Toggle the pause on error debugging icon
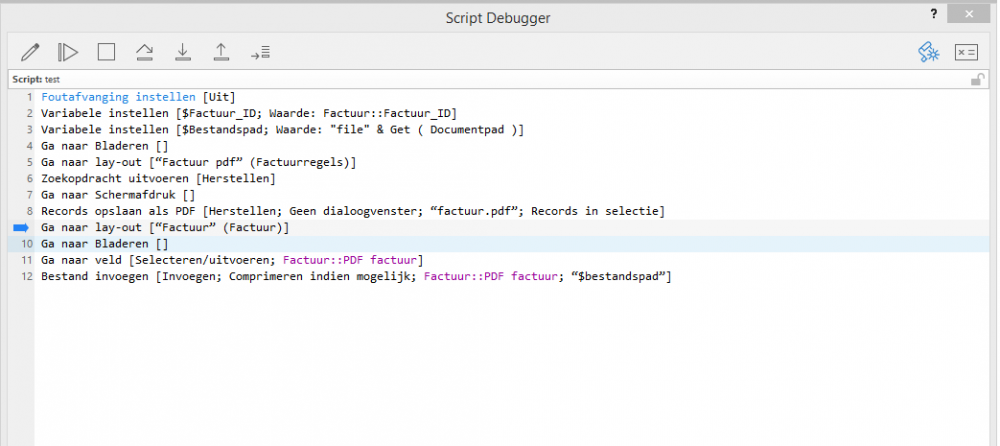 929,52
